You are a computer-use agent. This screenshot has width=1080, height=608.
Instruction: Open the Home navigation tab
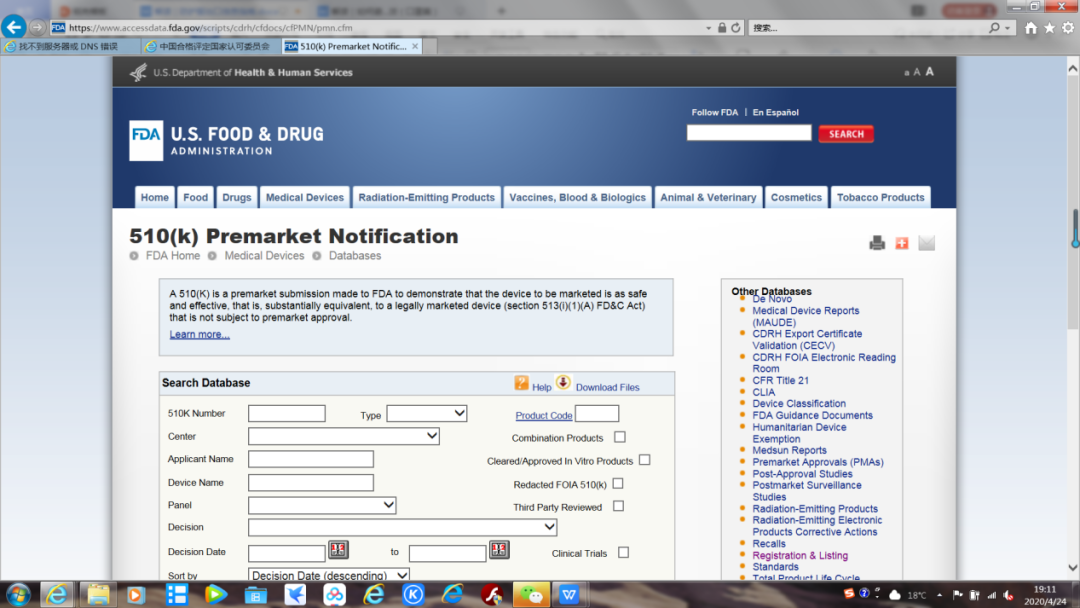click(x=154, y=197)
